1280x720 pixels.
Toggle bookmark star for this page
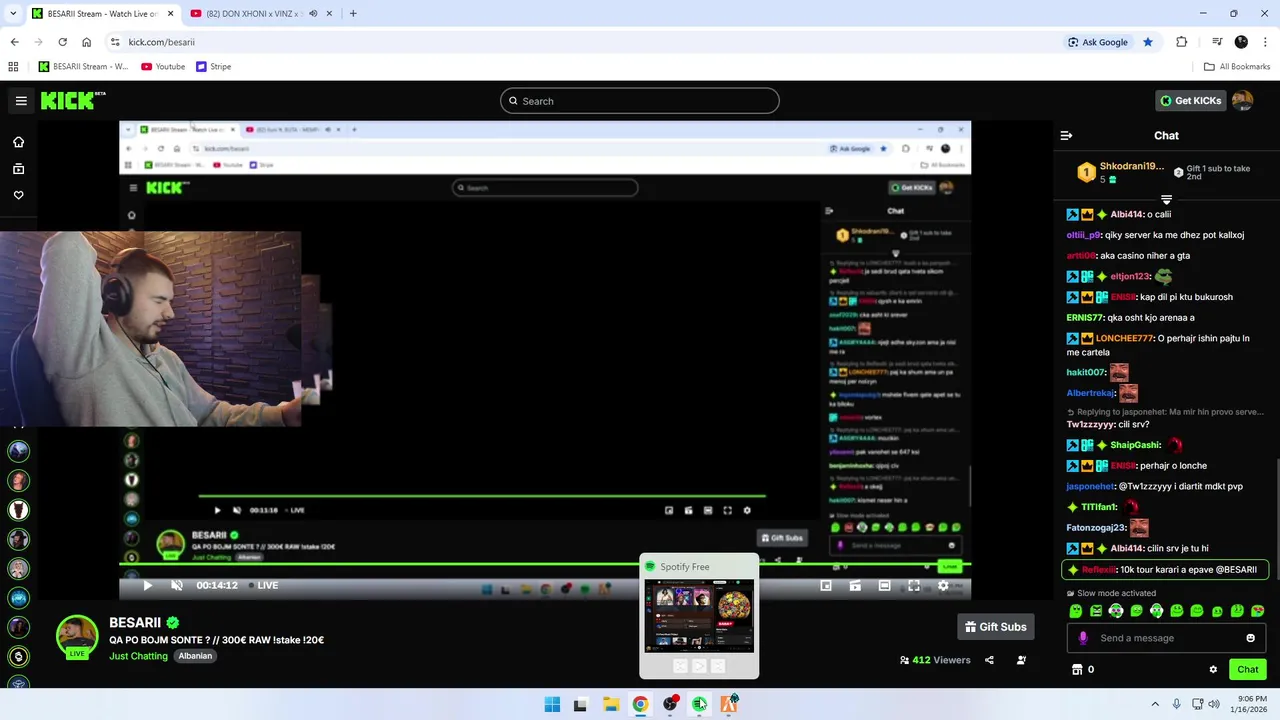coord(1148,42)
